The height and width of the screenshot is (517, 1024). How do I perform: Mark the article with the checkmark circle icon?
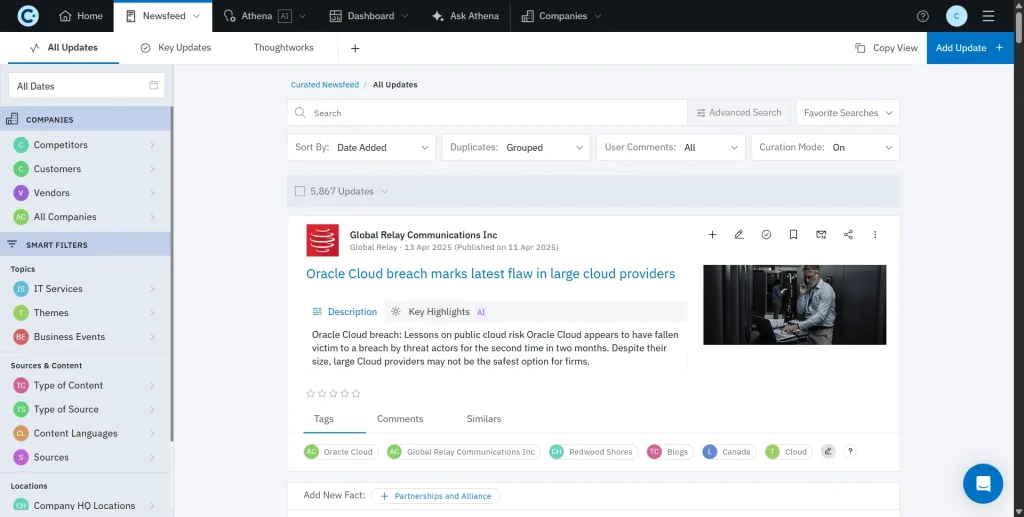tap(766, 235)
